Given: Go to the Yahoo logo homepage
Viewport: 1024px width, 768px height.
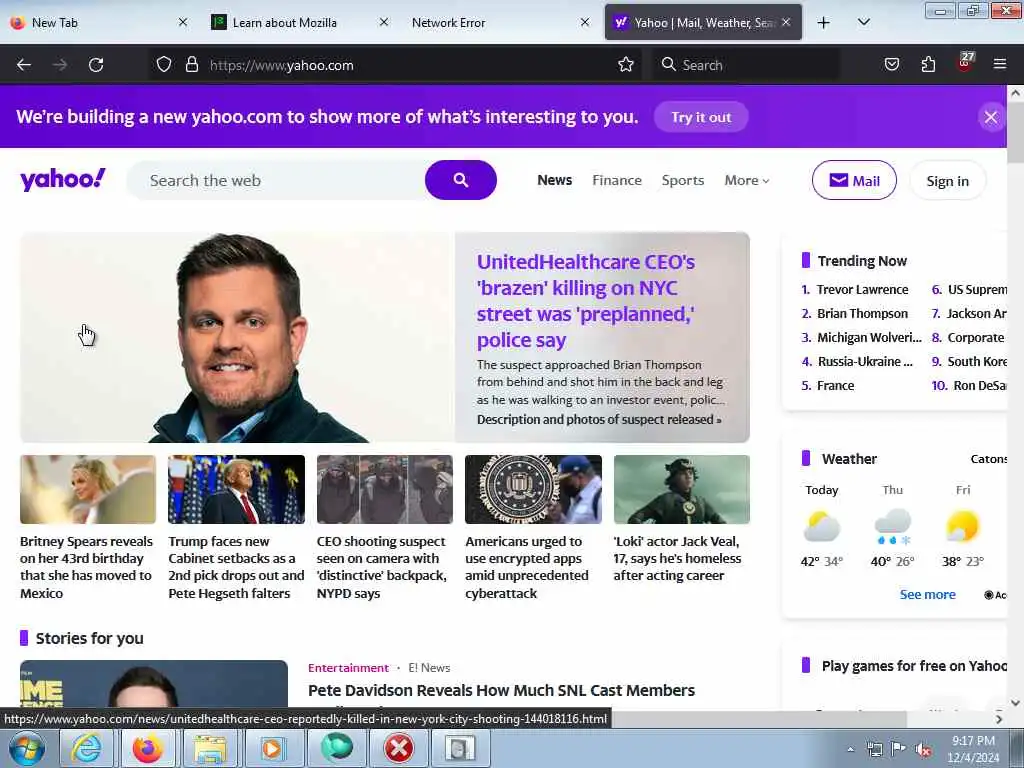Looking at the screenshot, I should coord(63,180).
